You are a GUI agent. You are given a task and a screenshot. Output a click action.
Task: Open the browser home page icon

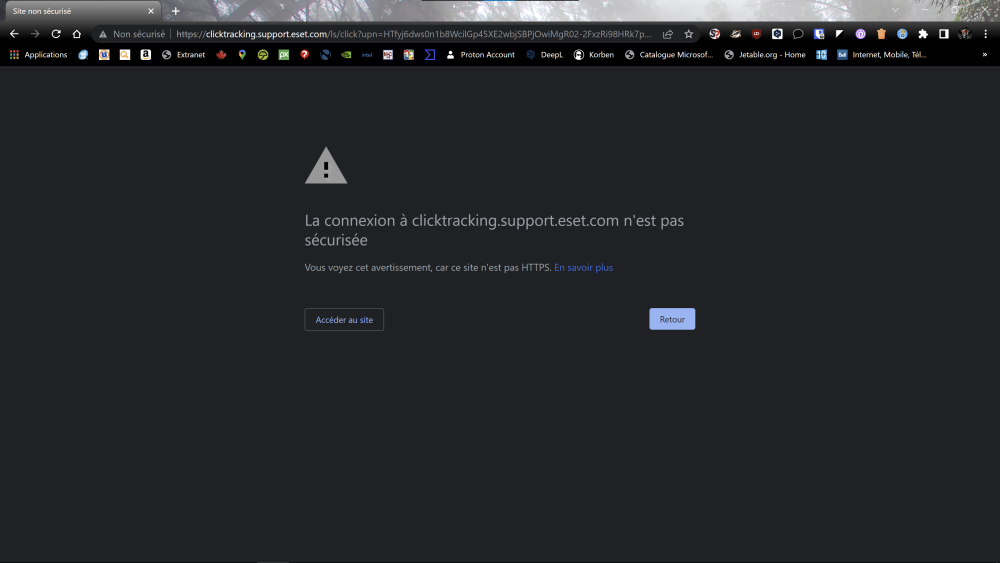(x=77, y=34)
